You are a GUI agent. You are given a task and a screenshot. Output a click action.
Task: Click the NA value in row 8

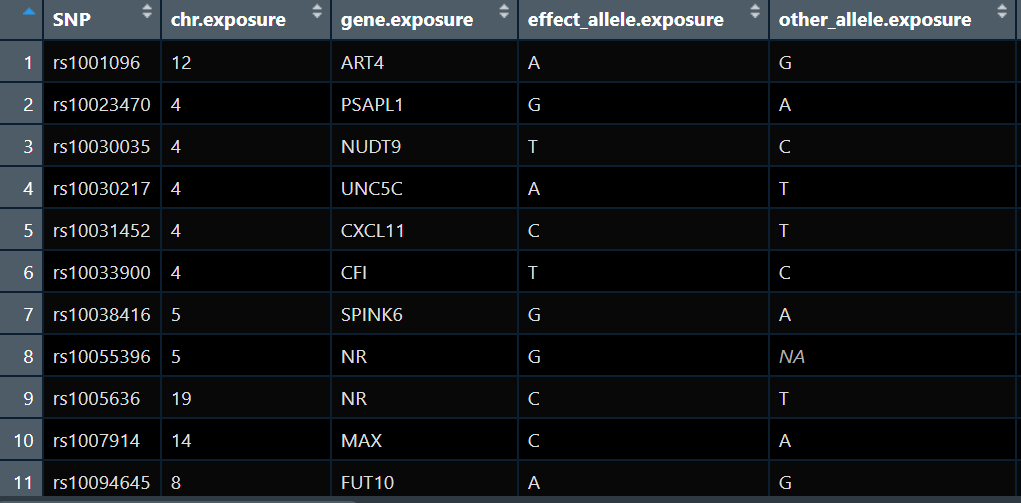pos(792,357)
